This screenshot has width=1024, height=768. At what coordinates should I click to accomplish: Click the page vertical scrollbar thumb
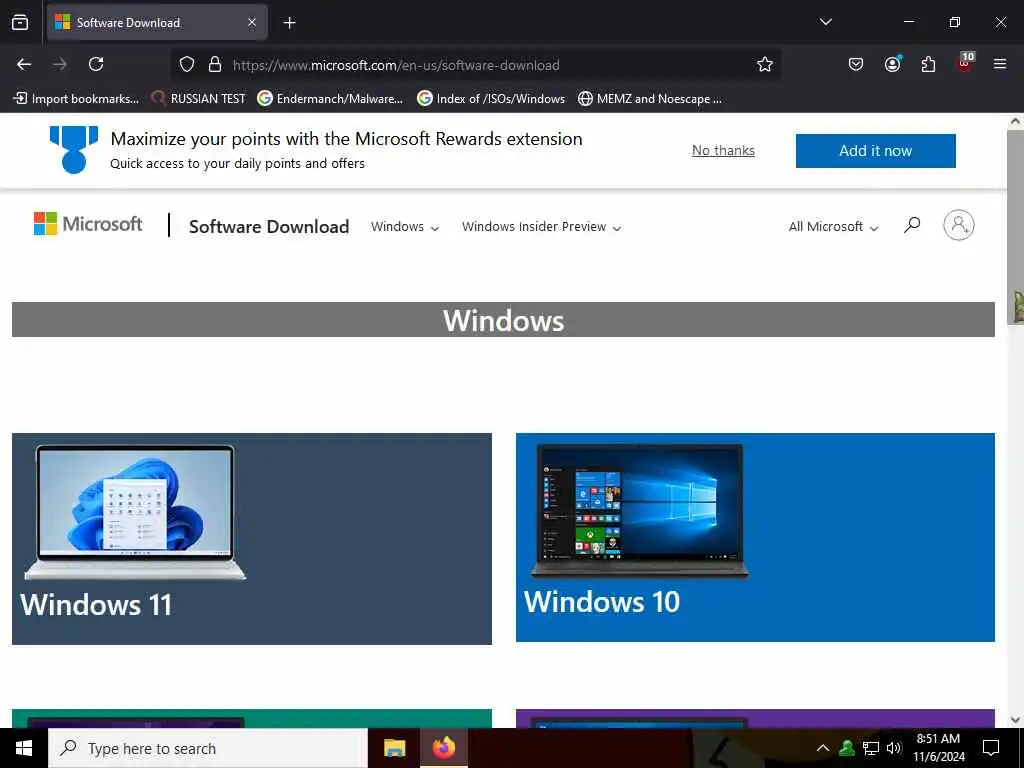[1015, 227]
